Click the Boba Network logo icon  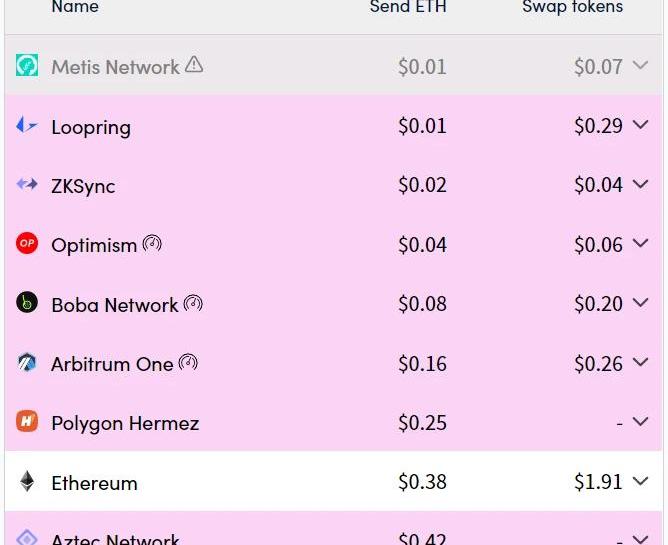coord(27,303)
